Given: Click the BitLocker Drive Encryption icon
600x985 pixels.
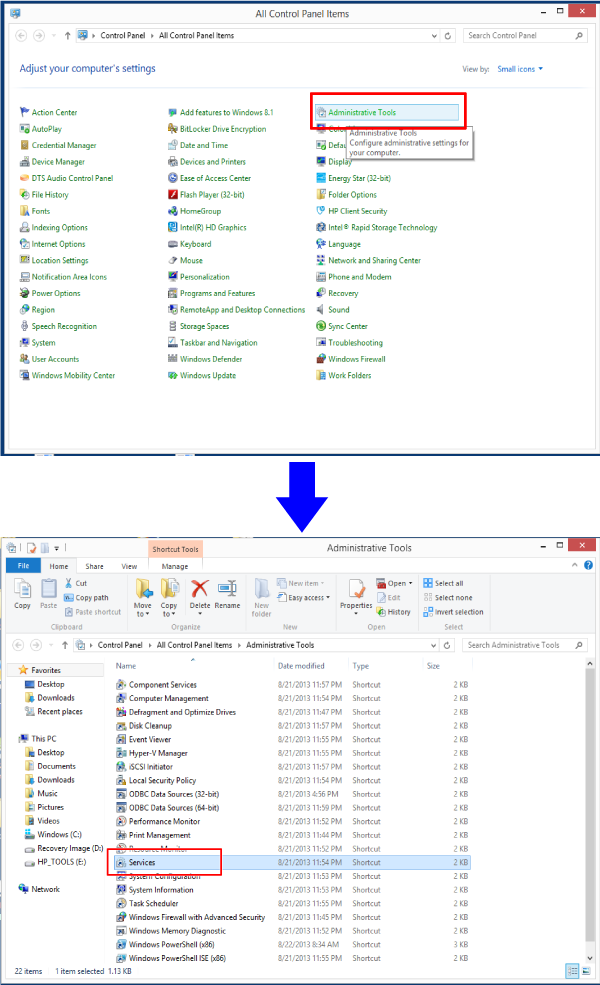Looking at the screenshot, I should click(173, 129).
